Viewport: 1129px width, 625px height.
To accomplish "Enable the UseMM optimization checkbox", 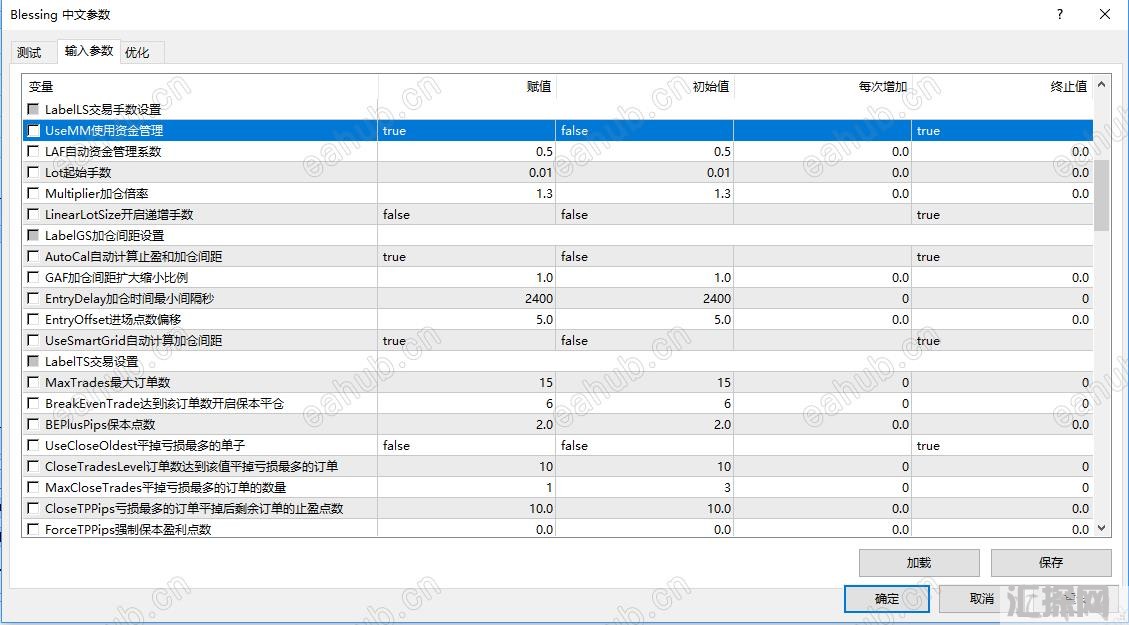I will 34,131.
